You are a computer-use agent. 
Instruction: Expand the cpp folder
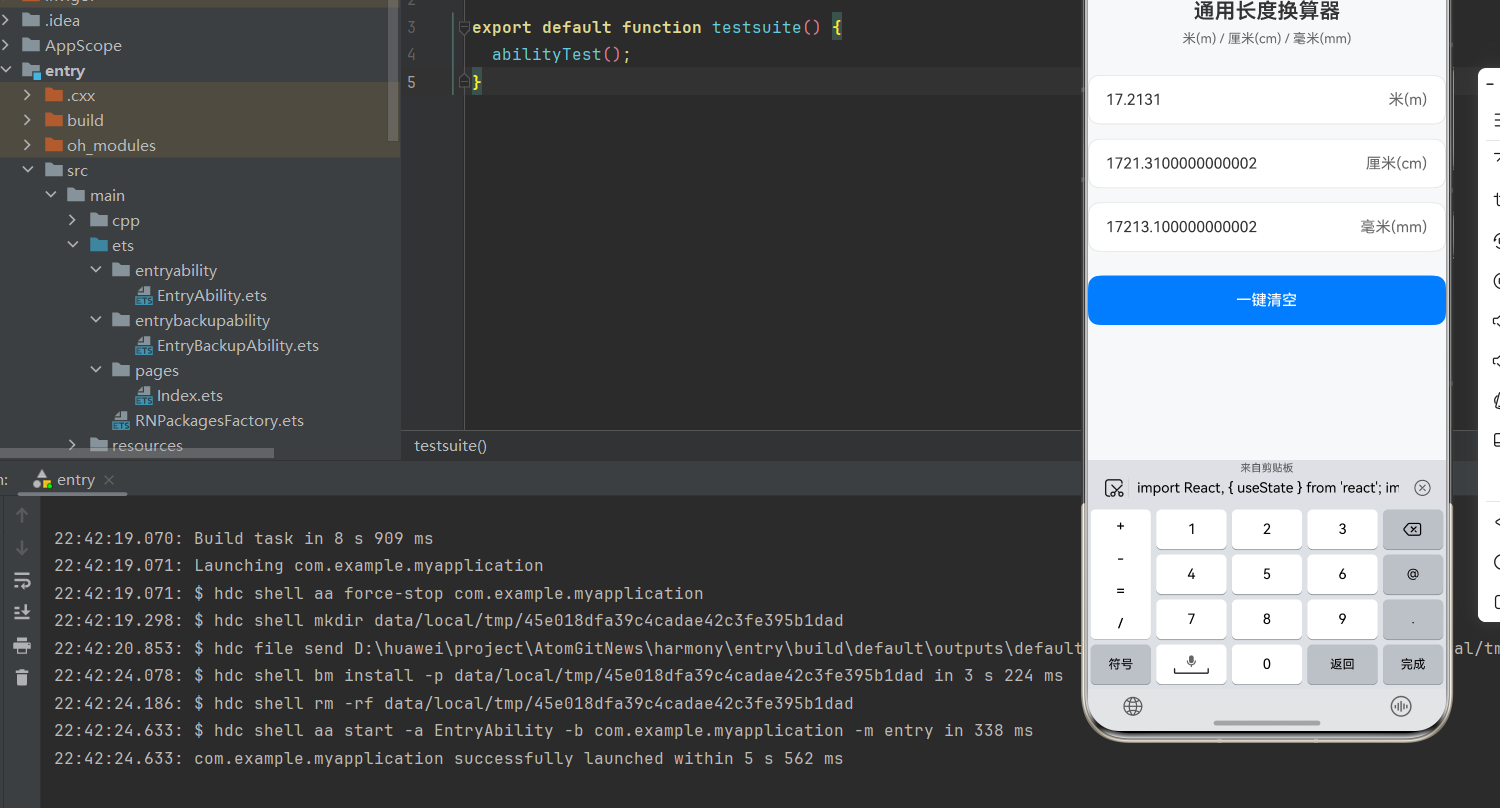(x=73, y=220)
